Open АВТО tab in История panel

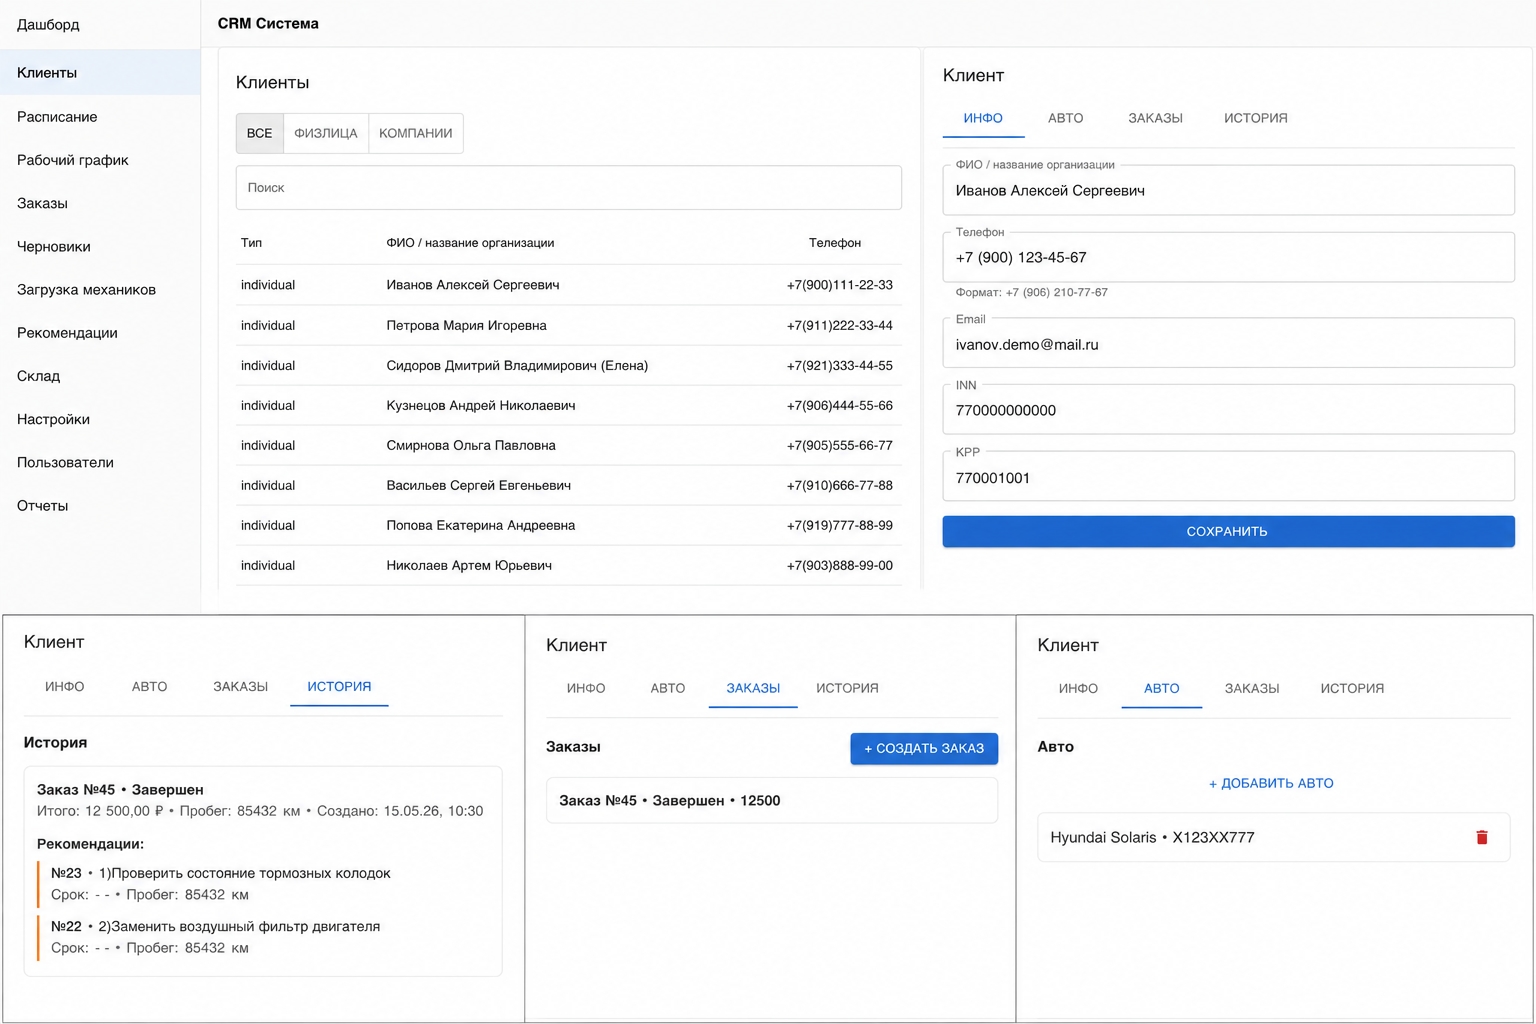click(x=149, y=687)
